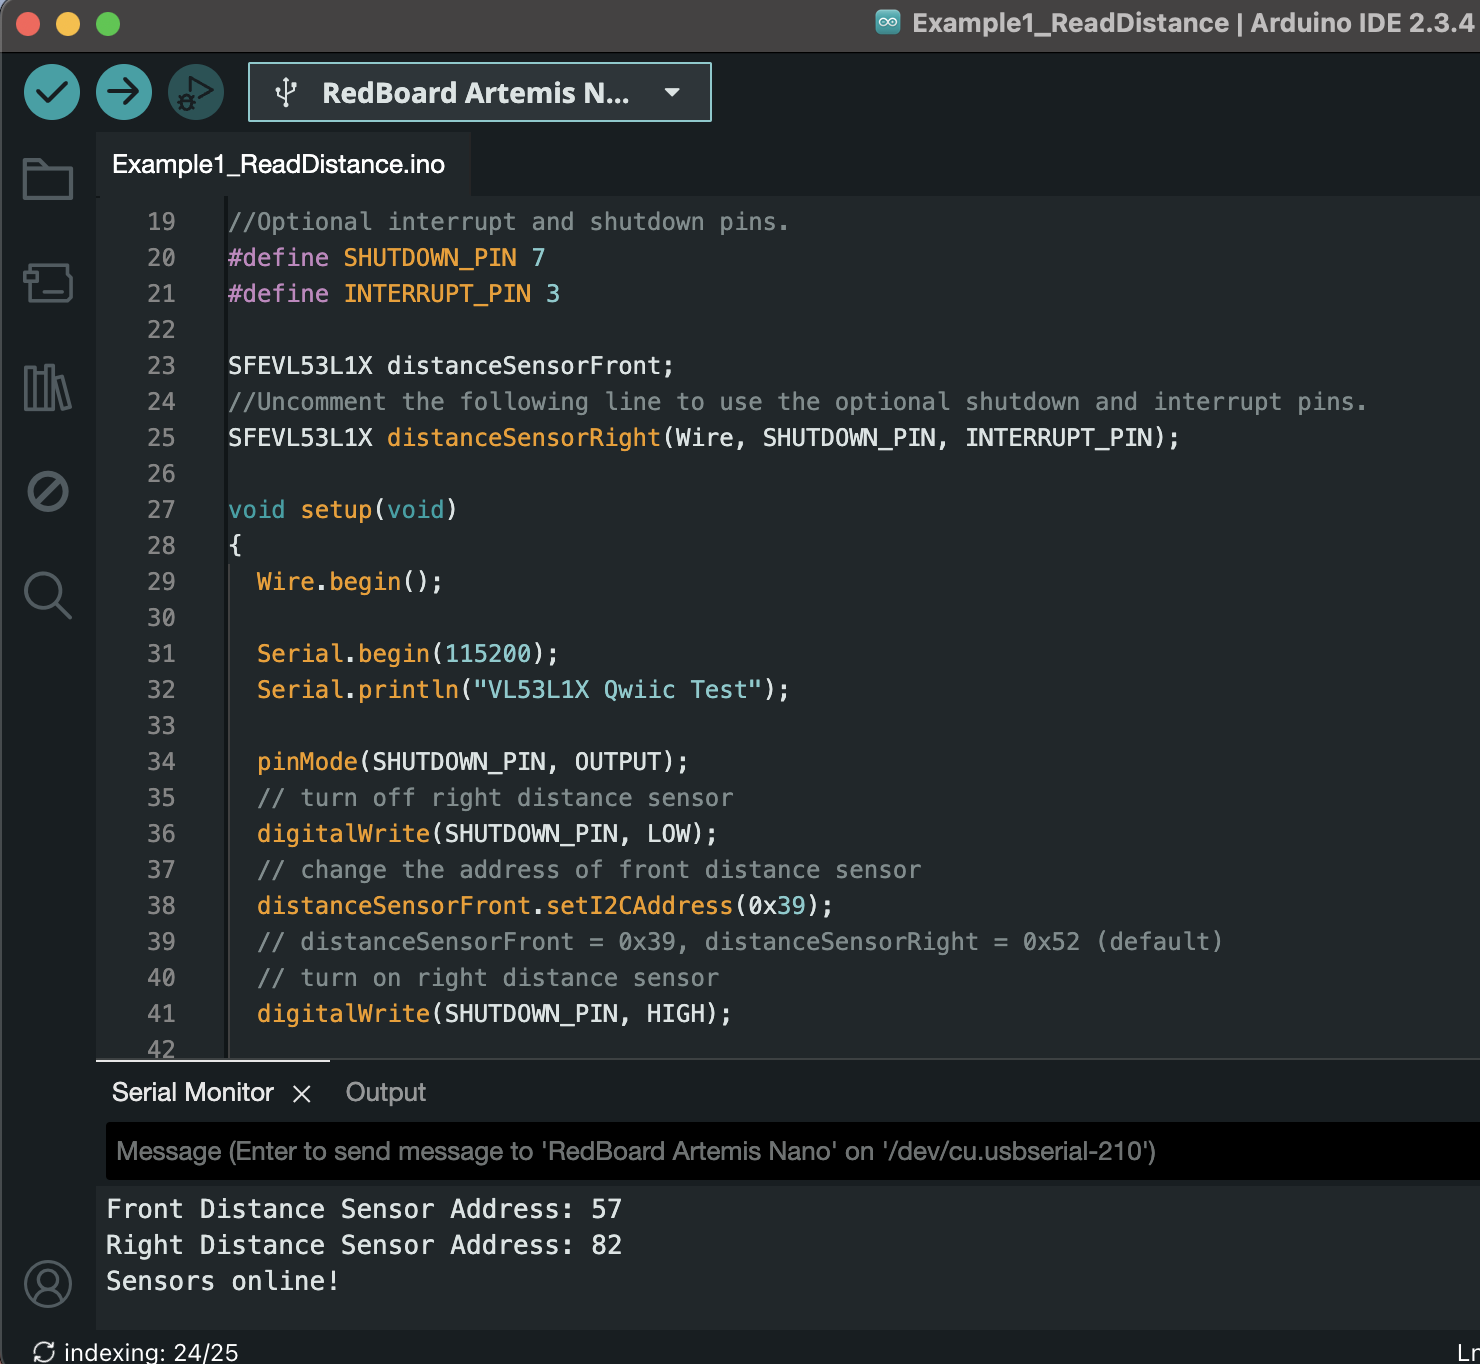1480x1364 pixels.
Task: Open the Search sidebar icon
Action: click(x=48, y=596)
